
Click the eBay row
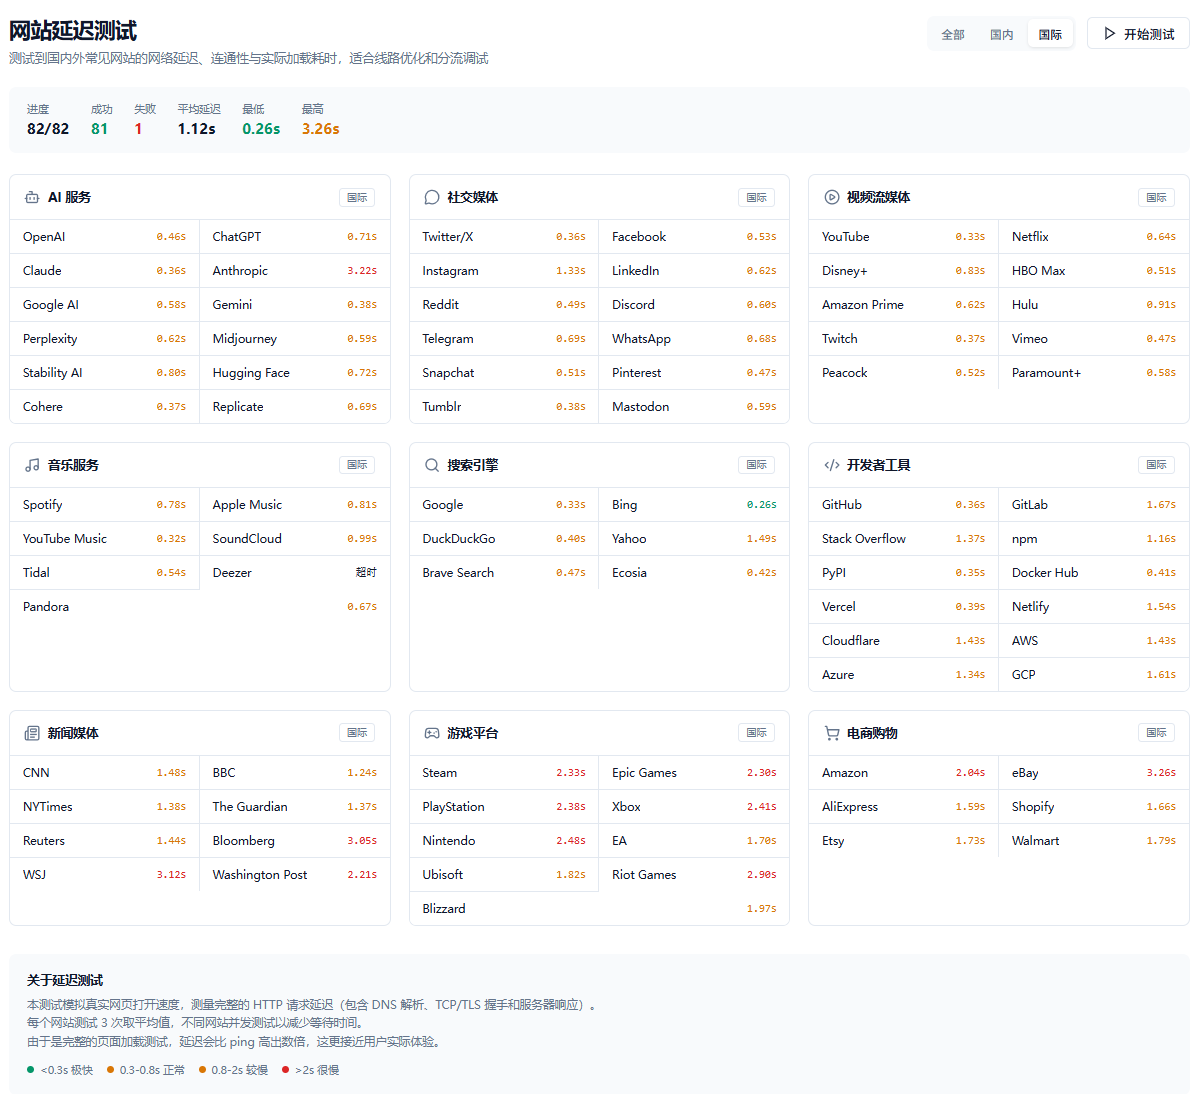click(1094, 773)
